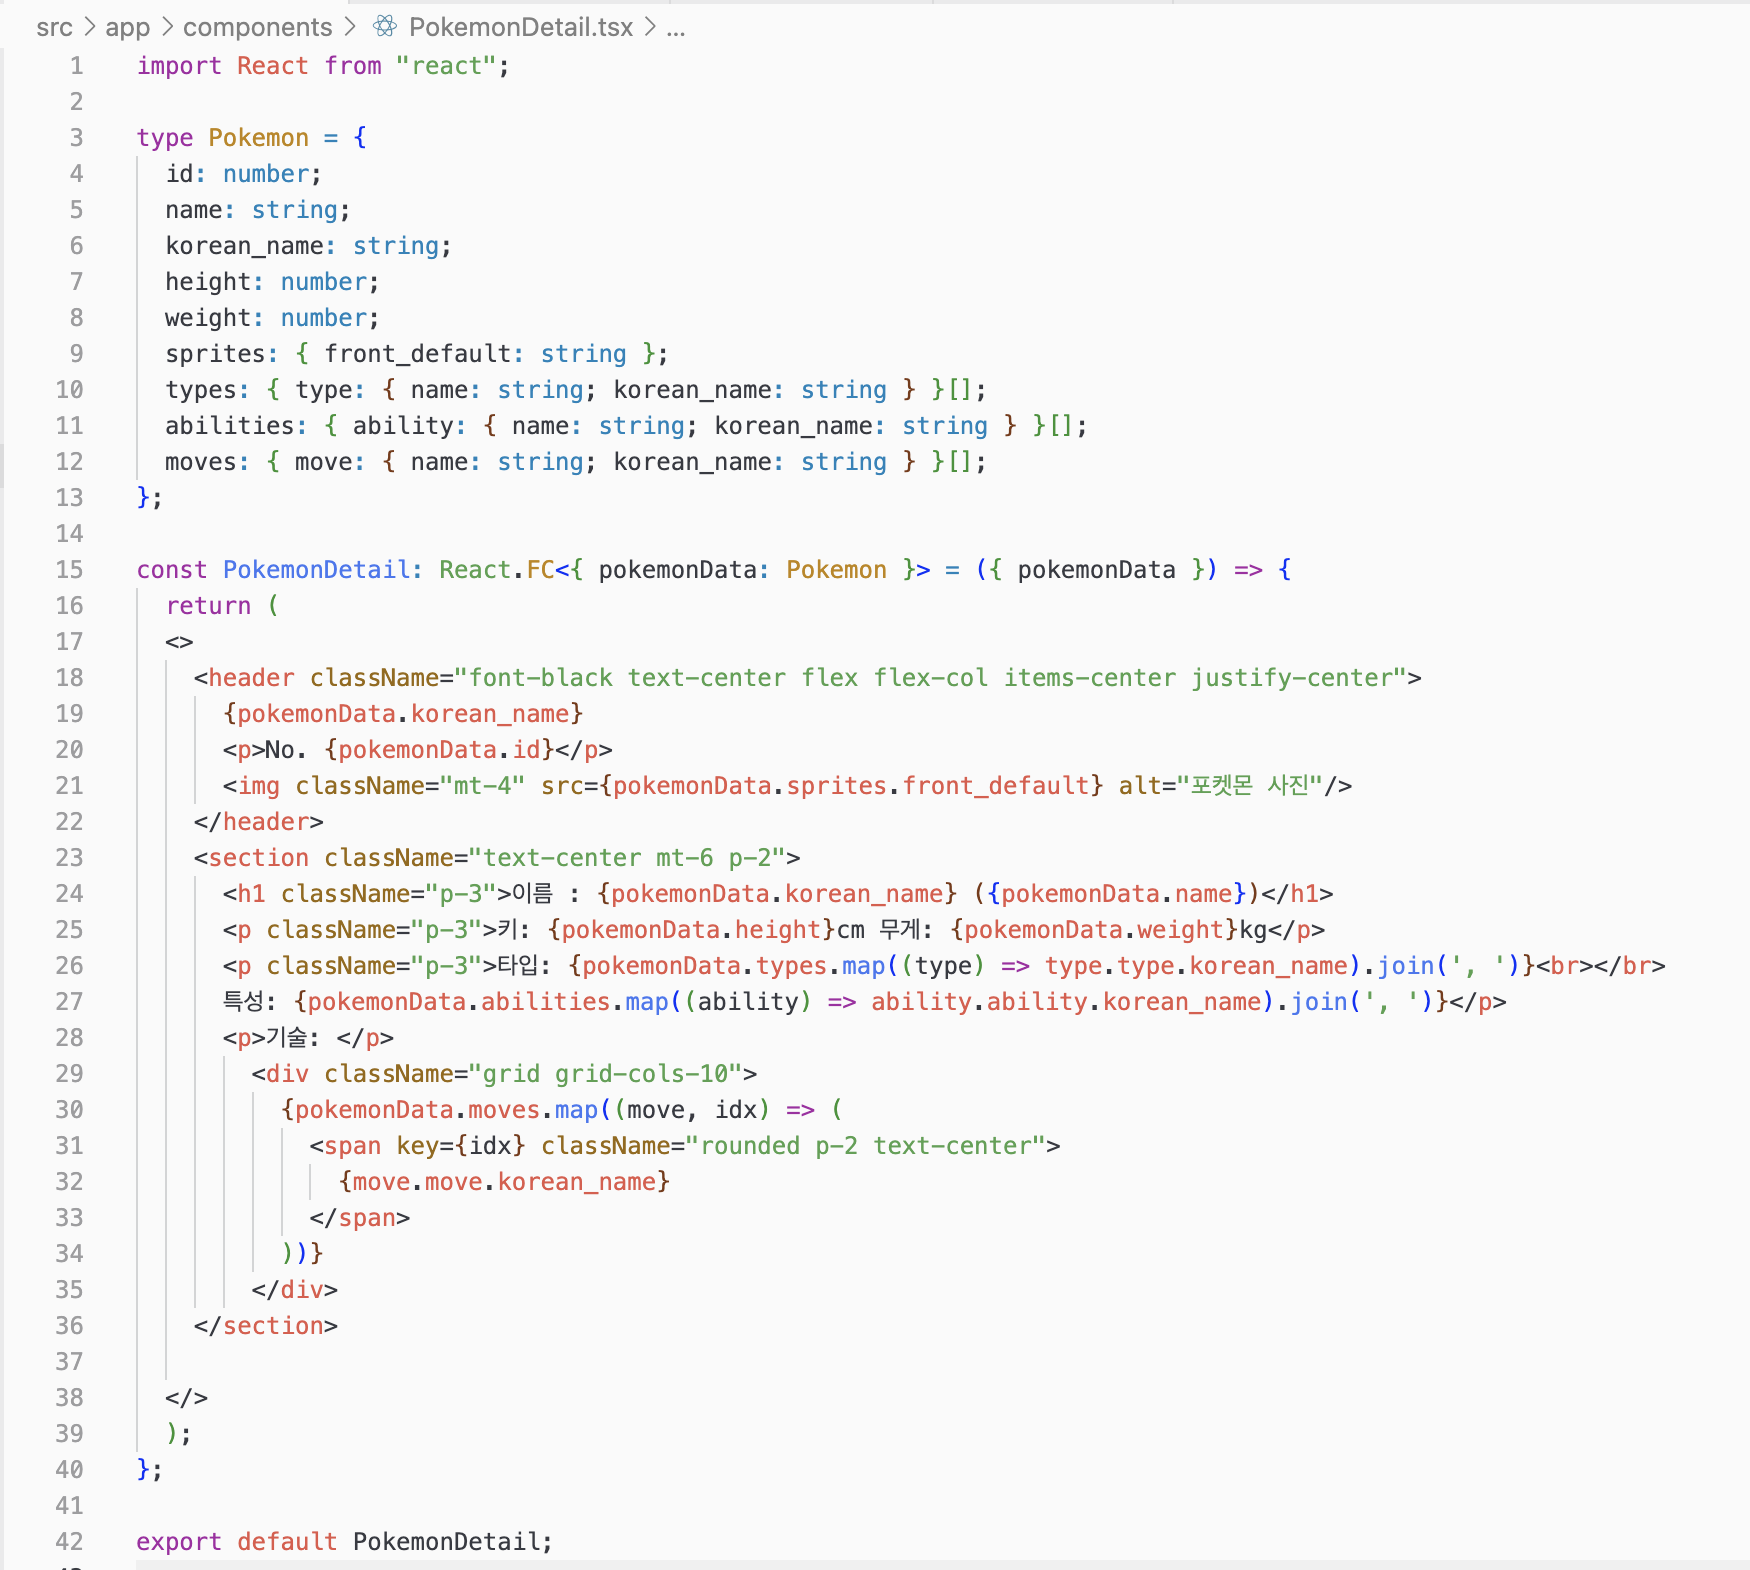Click line number 15 in gutter

pyautogui.click(x=69, y=570)
